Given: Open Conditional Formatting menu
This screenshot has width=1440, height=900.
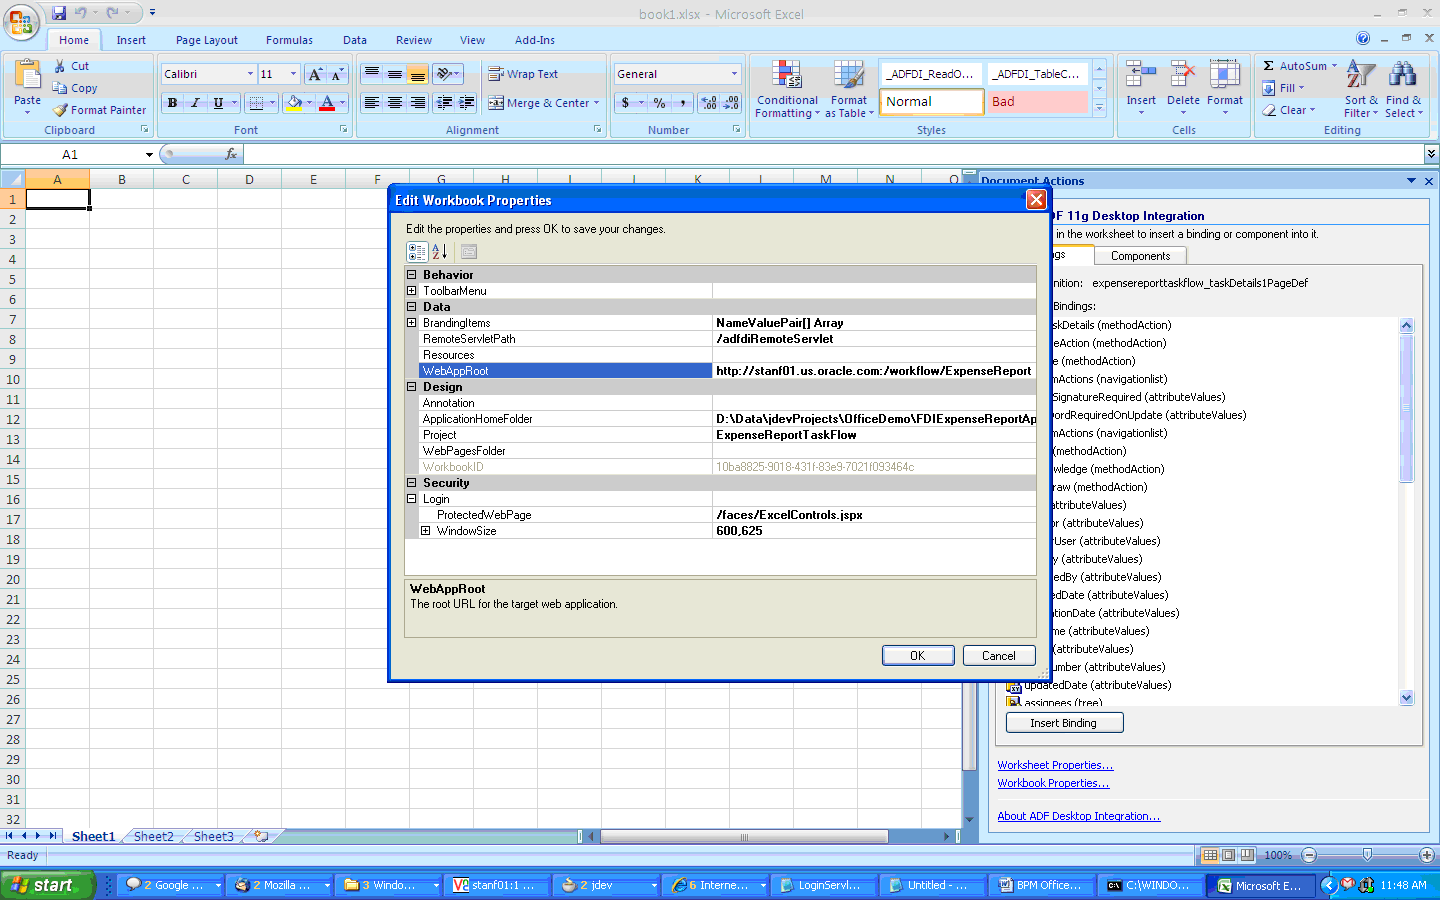Looking at the screenshot, I should (787, 89).
